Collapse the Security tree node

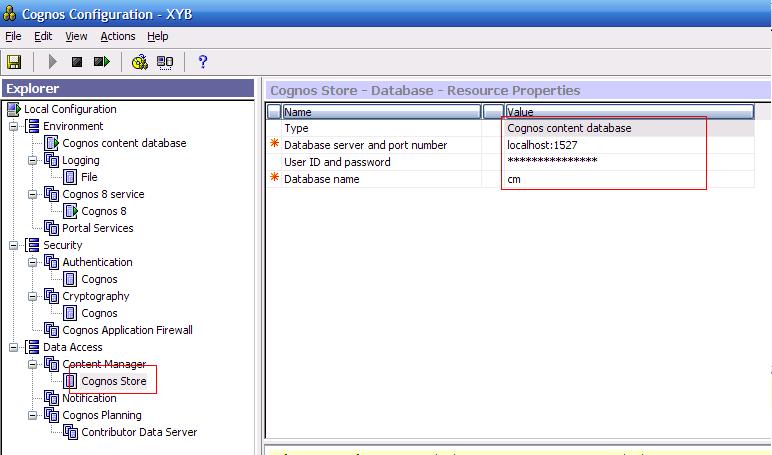14,245
